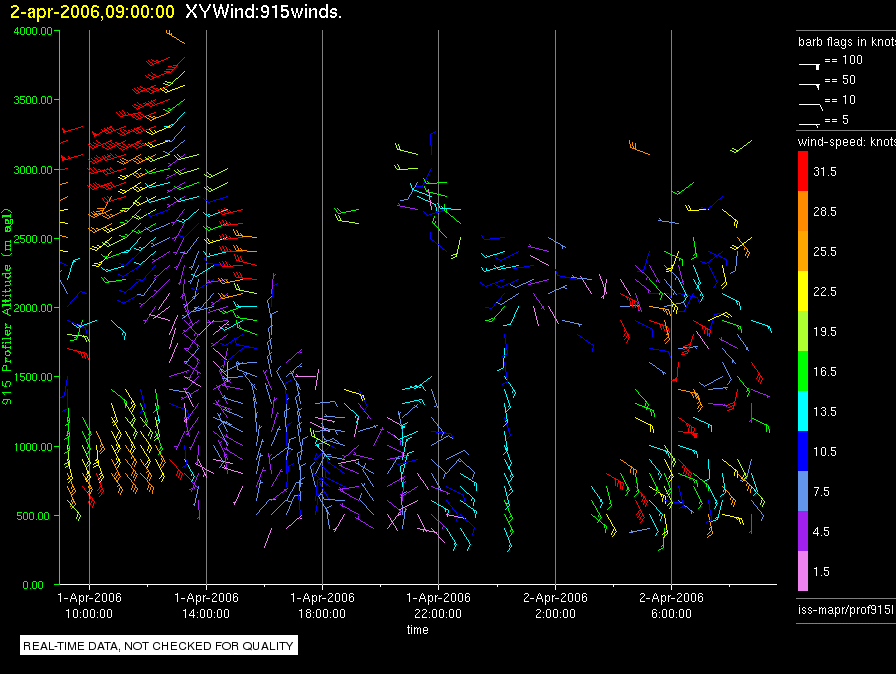Click the 'wind-speed: knots' legend heading
Screen dimensions: 896x674
pyautogui.click(x=847, y=142)
